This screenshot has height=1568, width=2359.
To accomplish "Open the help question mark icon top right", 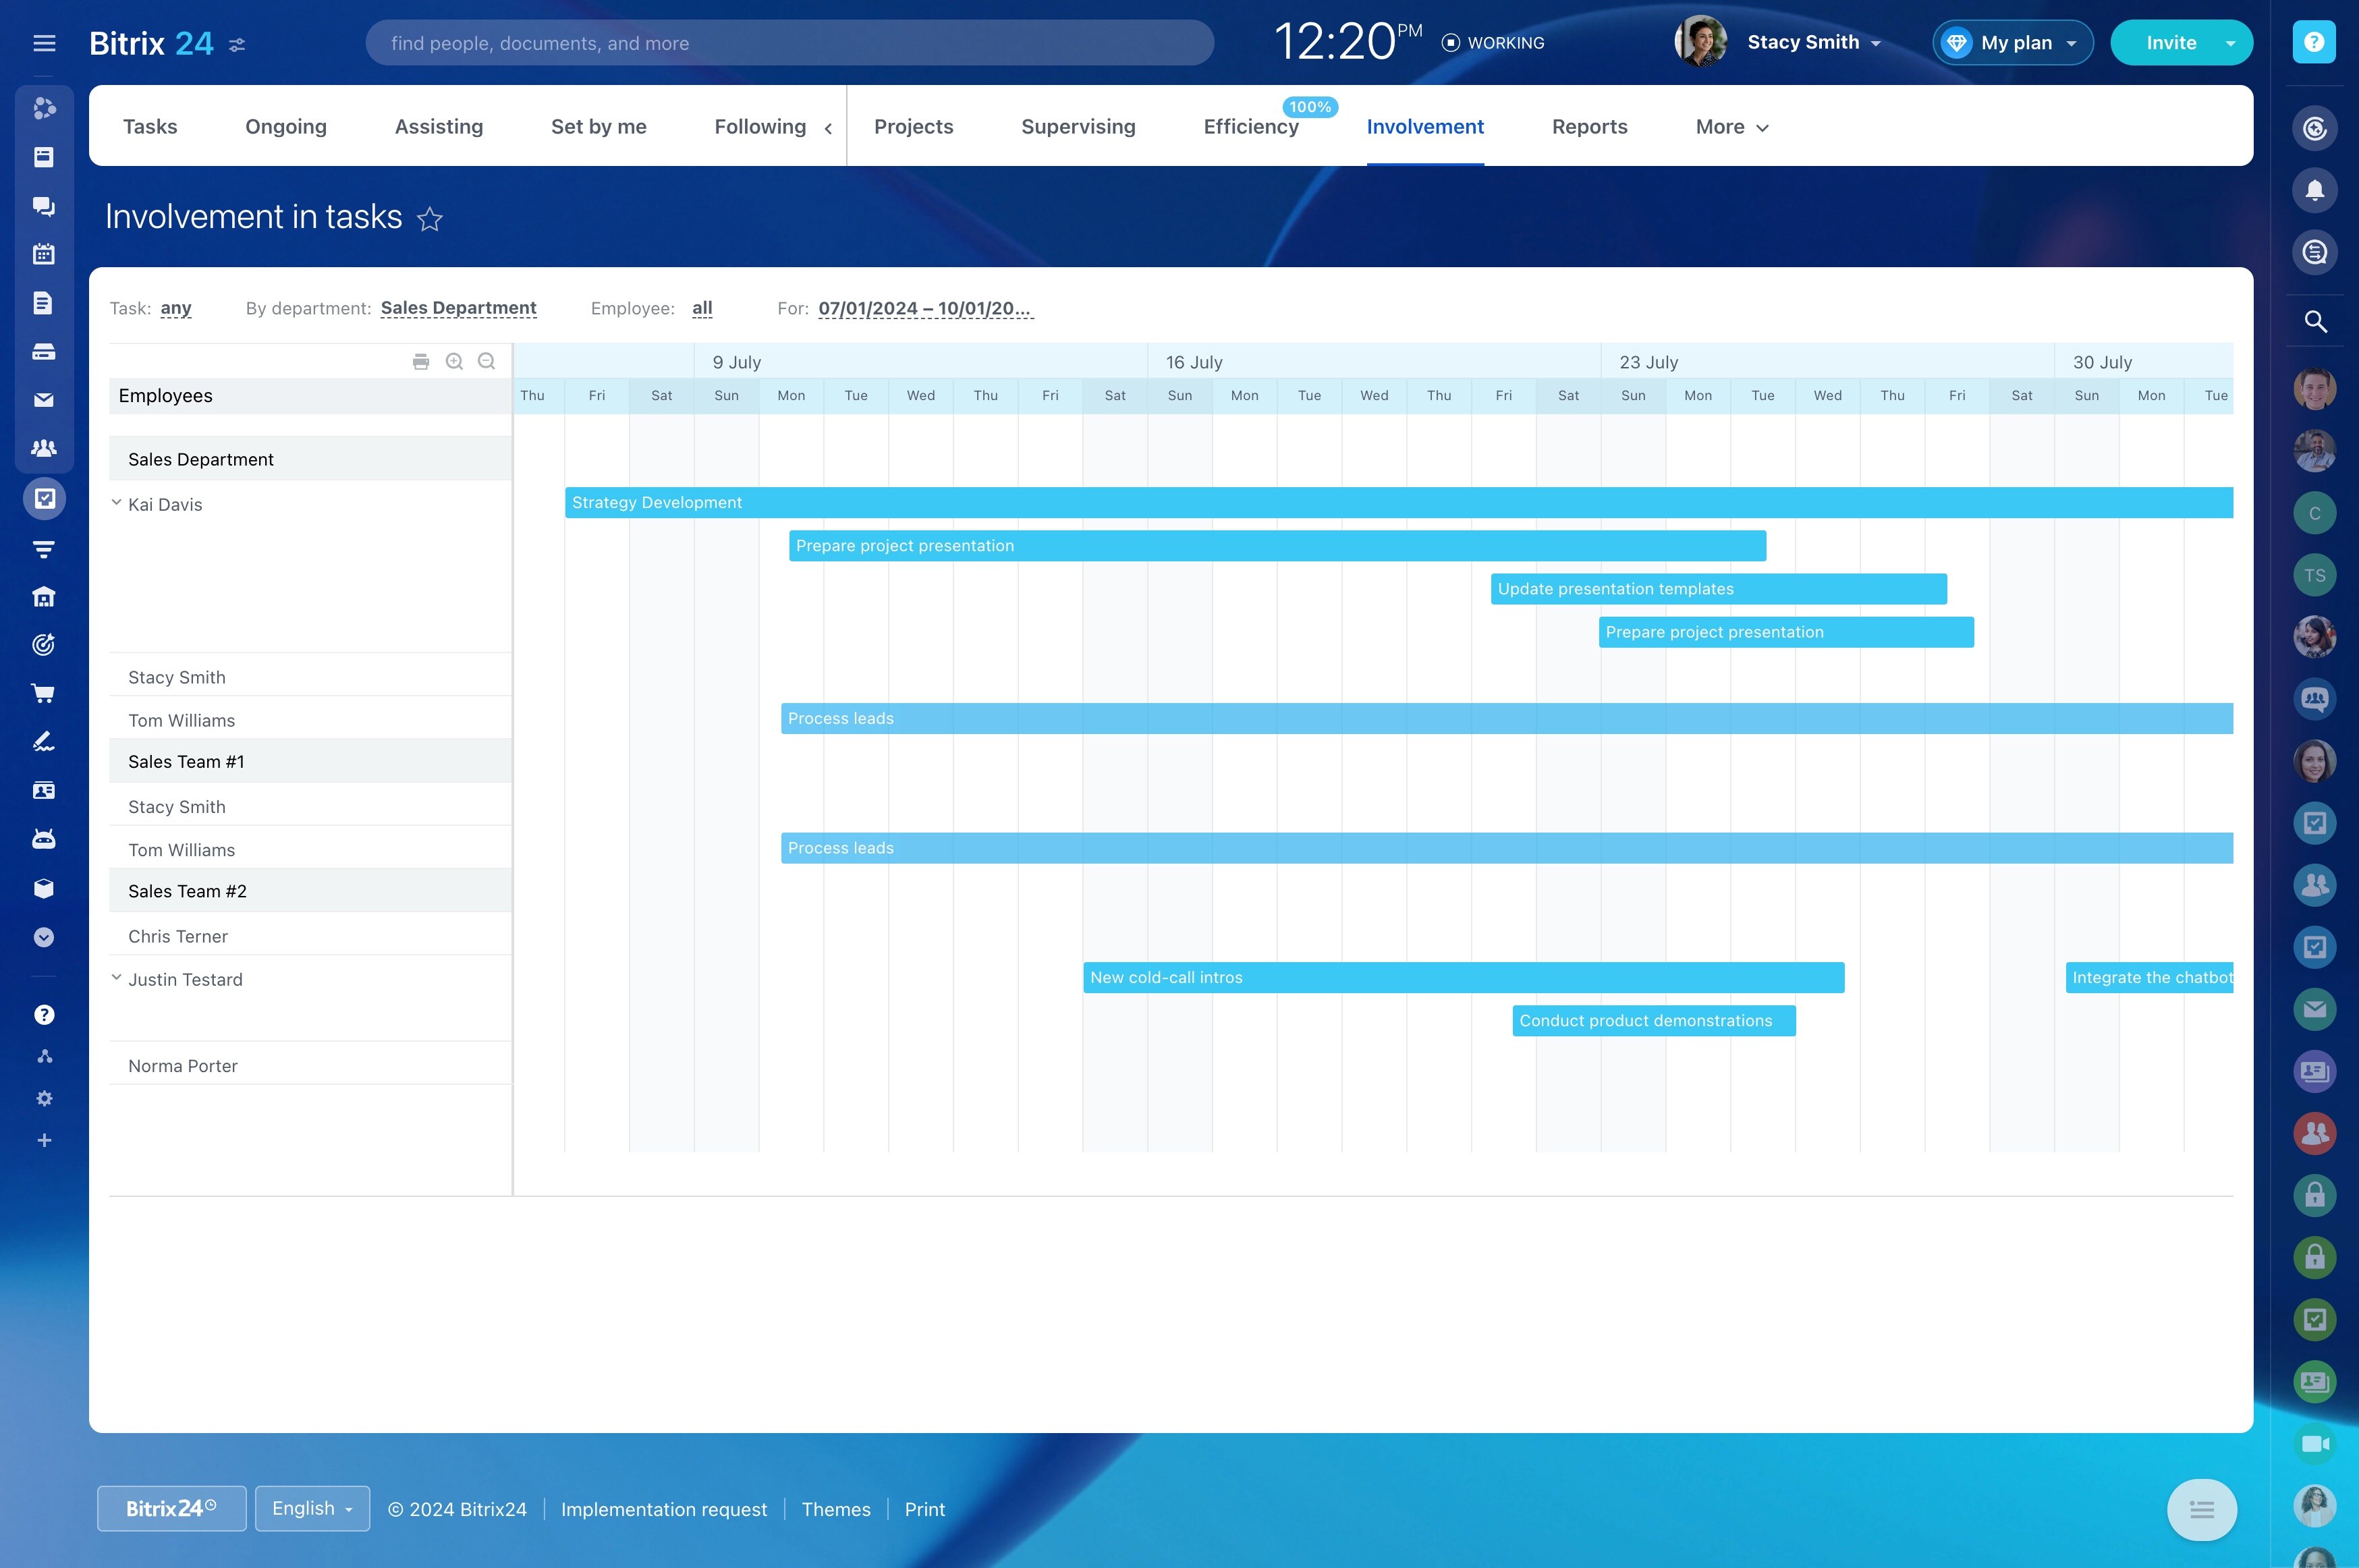I will coord(2314,42).
